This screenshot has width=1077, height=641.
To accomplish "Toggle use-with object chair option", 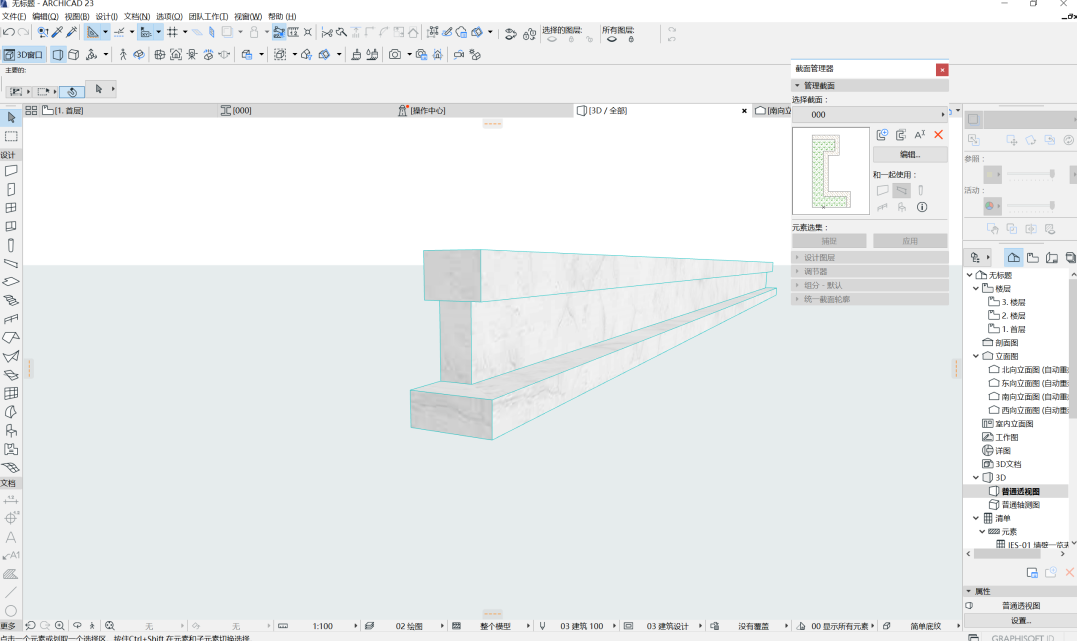I will pos(902,207).
